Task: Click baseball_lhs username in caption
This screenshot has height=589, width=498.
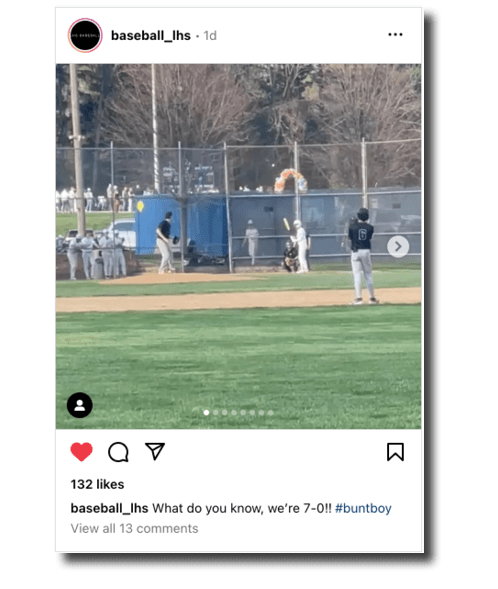Action: [109, 508]
